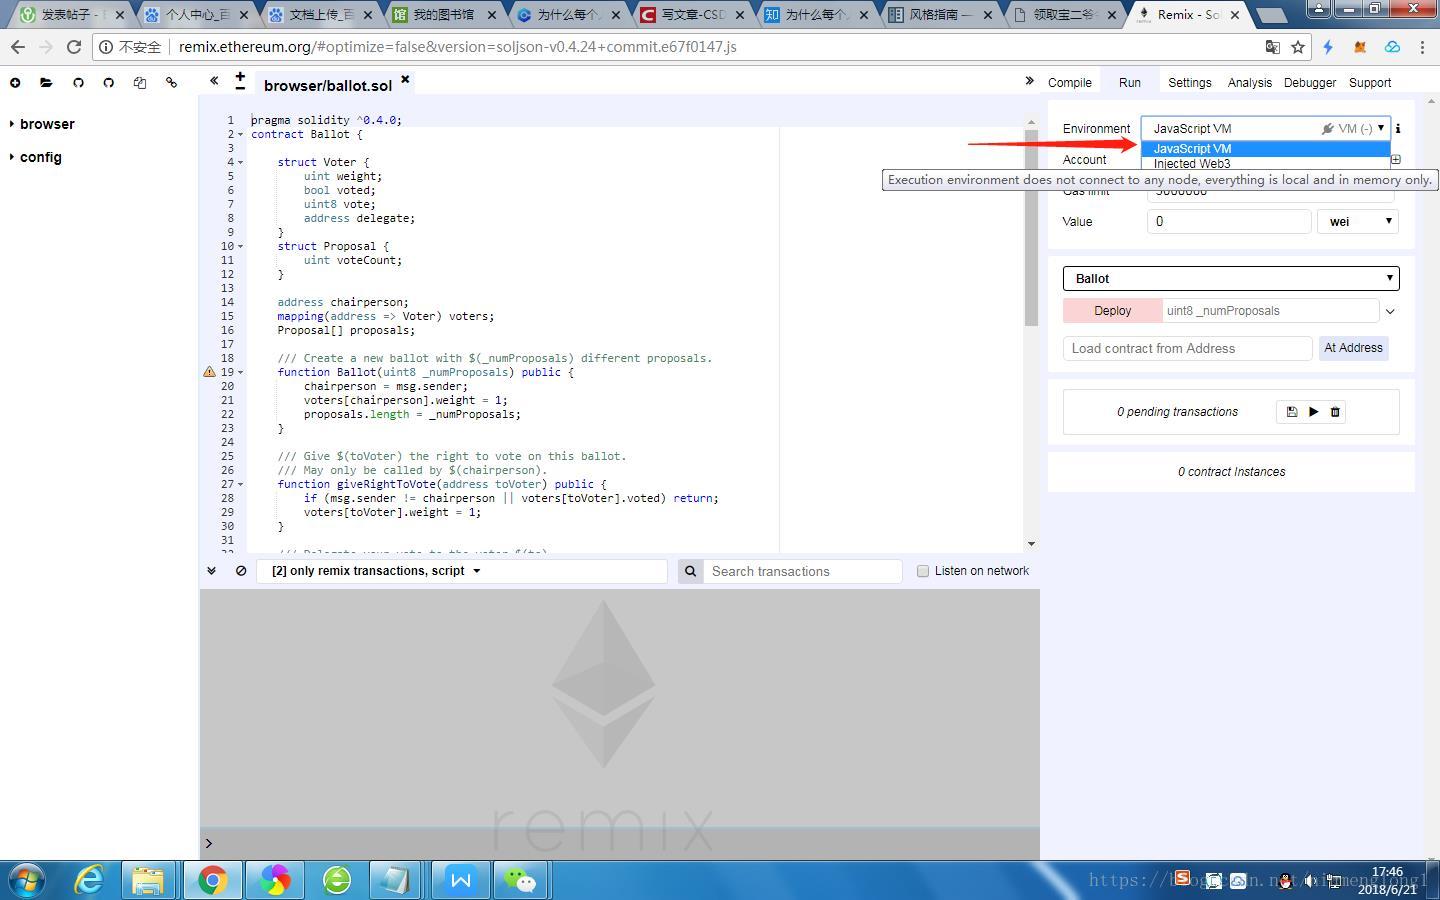
Task: Open a local file with the folder icon
Action: [x=46, y=83]
